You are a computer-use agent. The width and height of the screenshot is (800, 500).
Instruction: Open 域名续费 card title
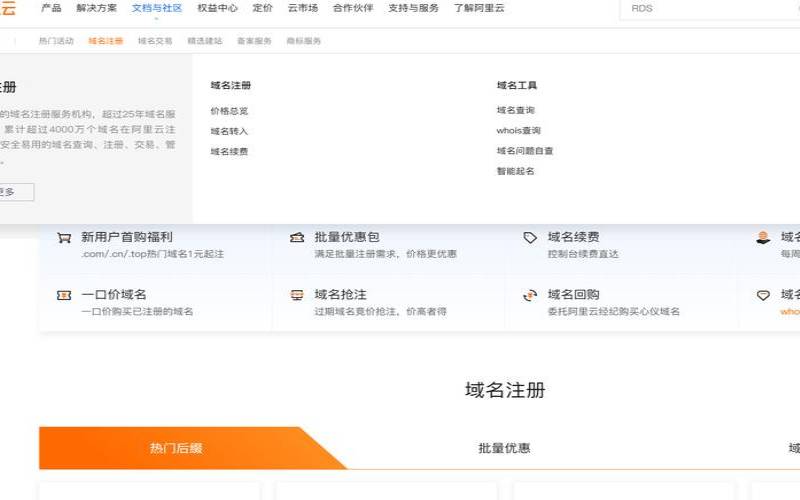click(x=573, y=237)
